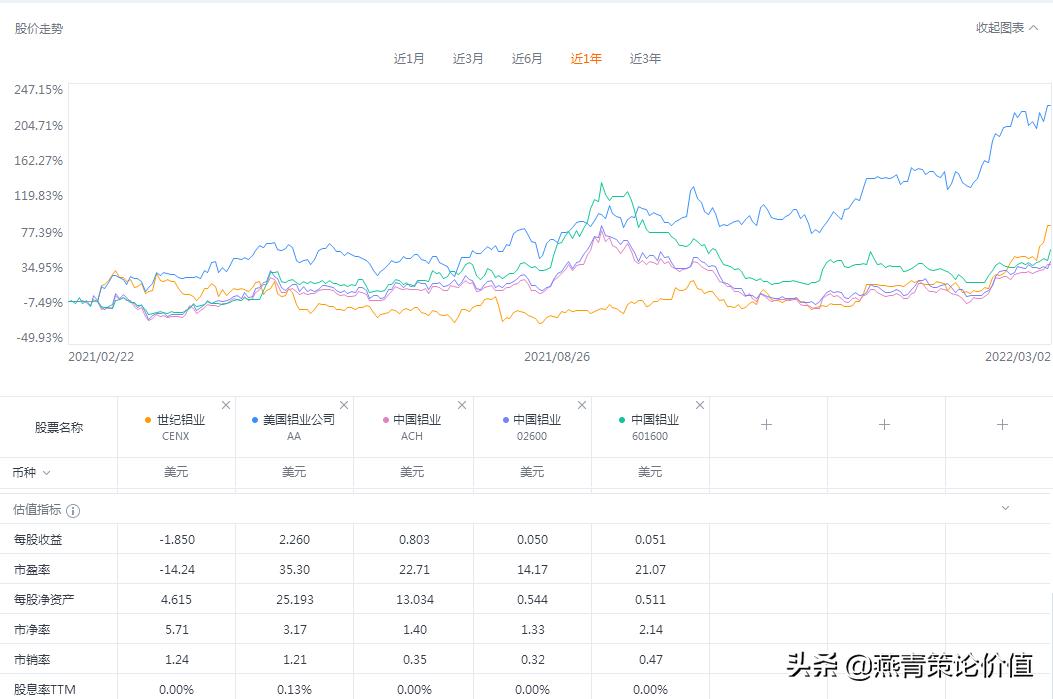The width and height of the screenshot is (1053, 699).
Task: Remove 世纪铝业 CENX using its X icon
Action: point(226,405)
